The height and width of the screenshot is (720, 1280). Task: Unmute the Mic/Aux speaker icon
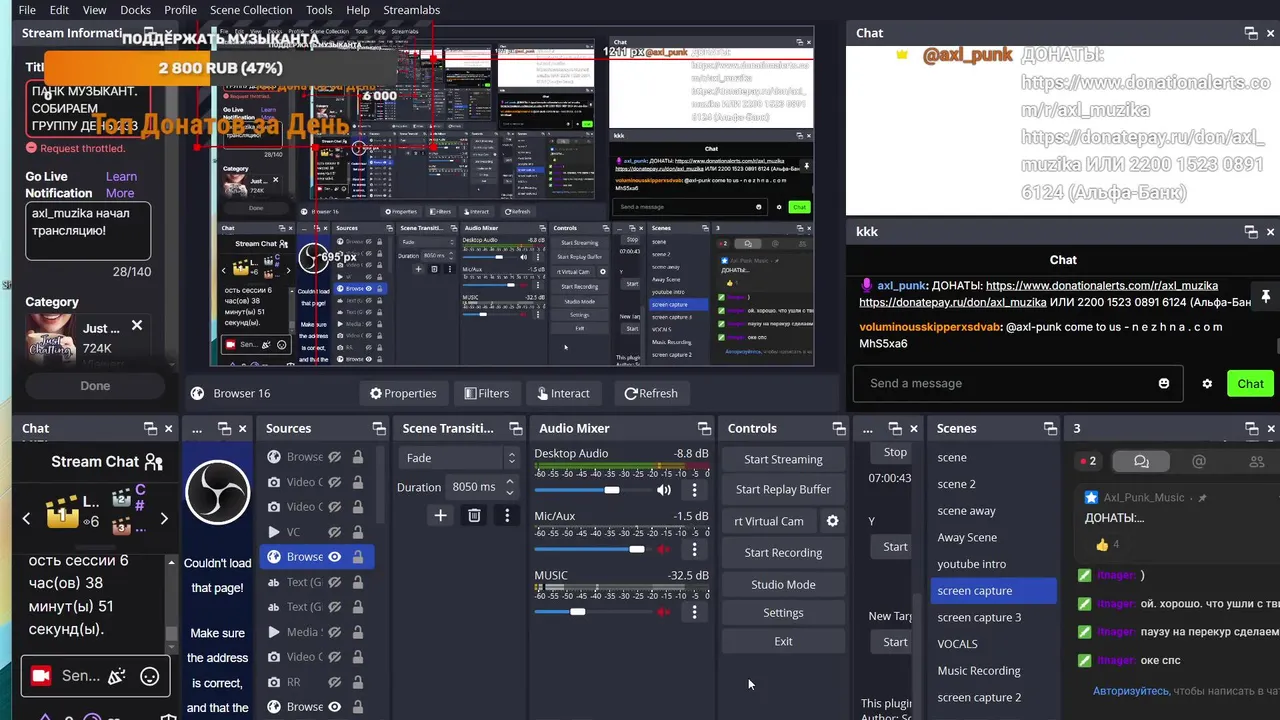click(x=664, y=550)
